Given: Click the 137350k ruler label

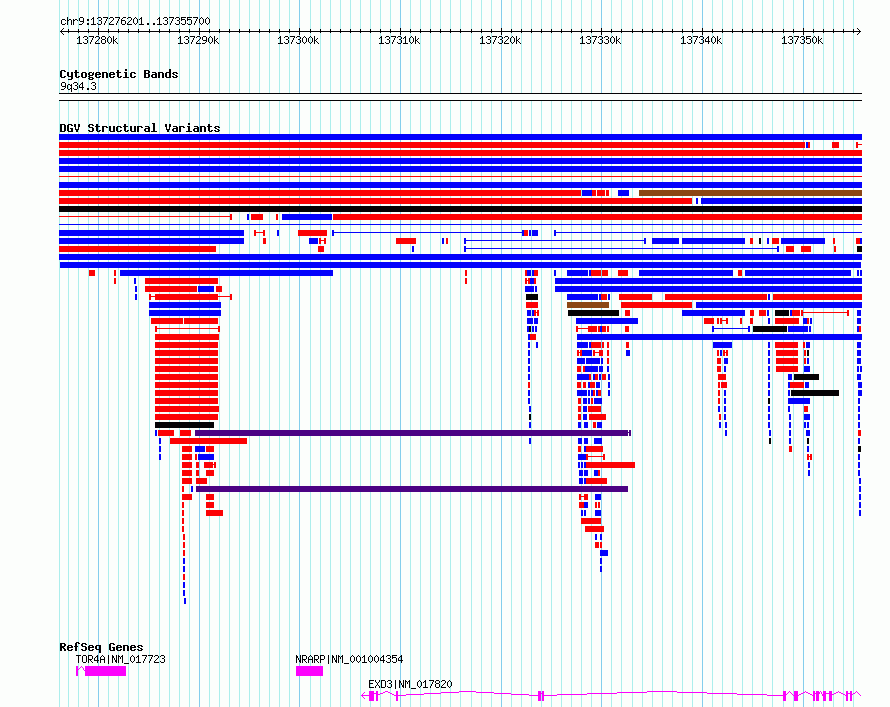Looking at the screenshot, I should [x=802, y=40].
